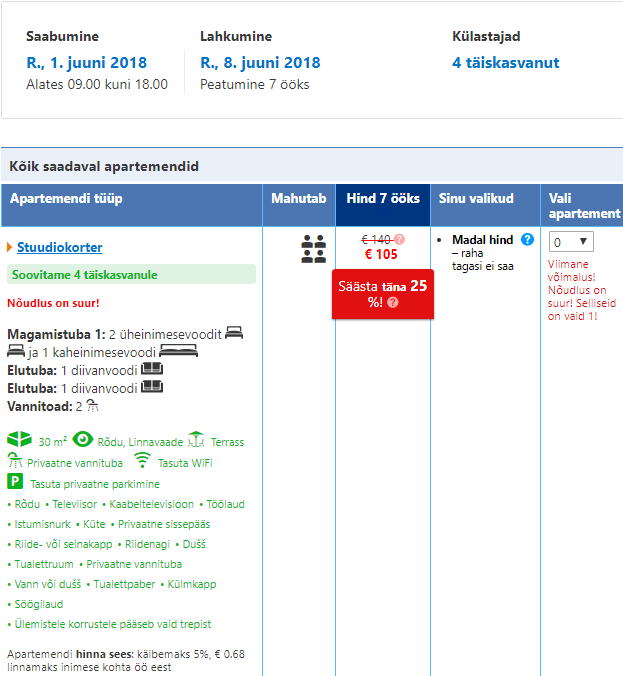Click the Vali apartement column header

pos(584,206)
